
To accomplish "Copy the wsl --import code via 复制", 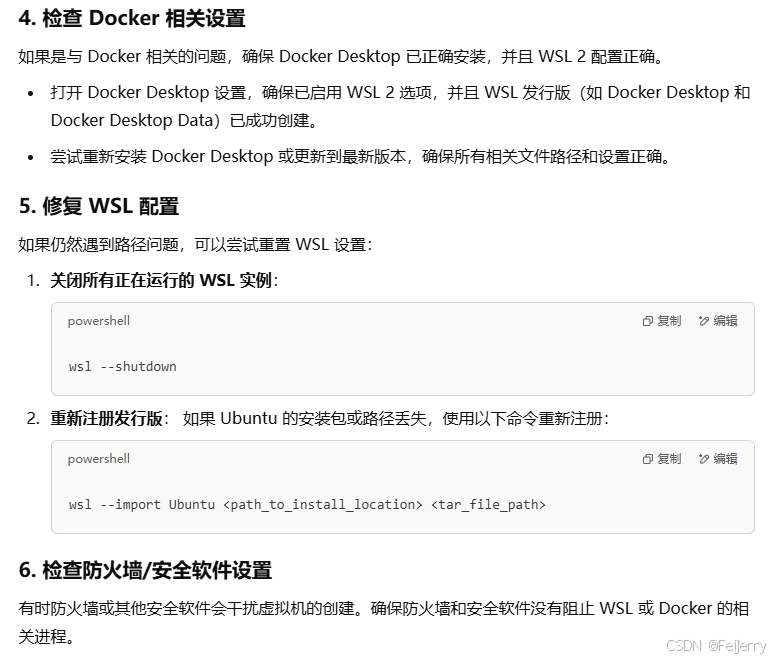I will point(662,459).
